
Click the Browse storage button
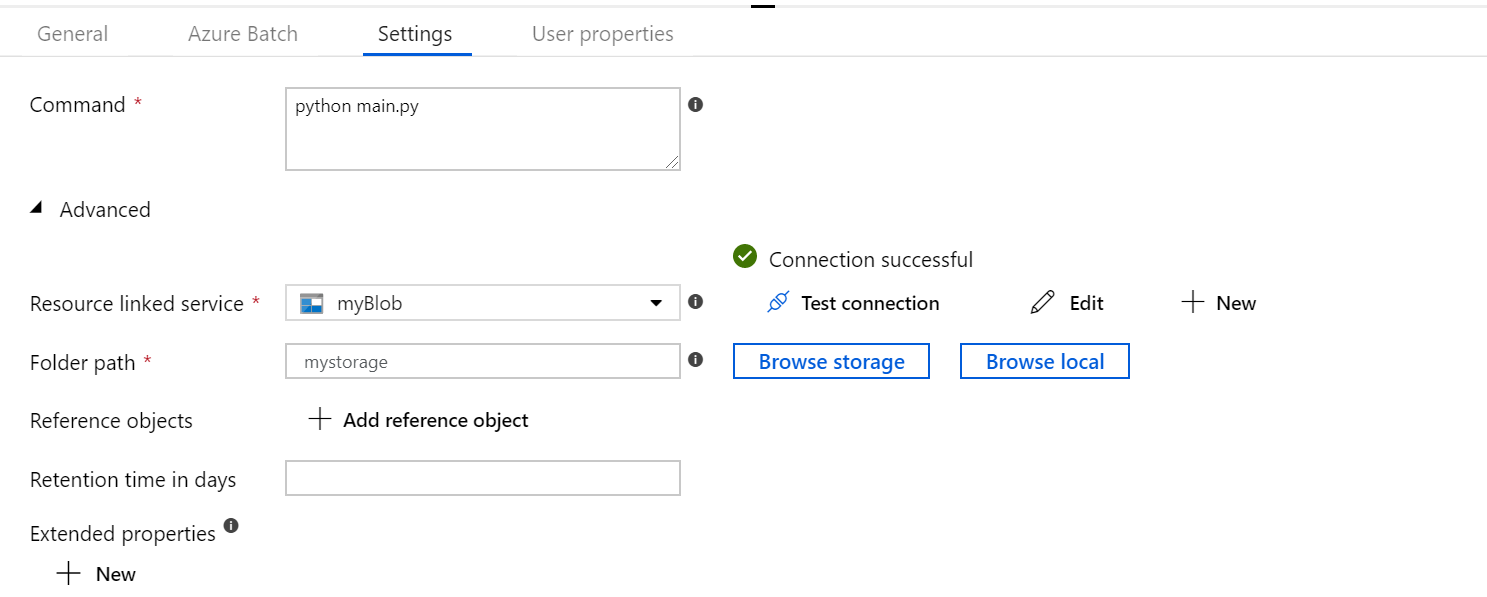(x=831, y=361)
